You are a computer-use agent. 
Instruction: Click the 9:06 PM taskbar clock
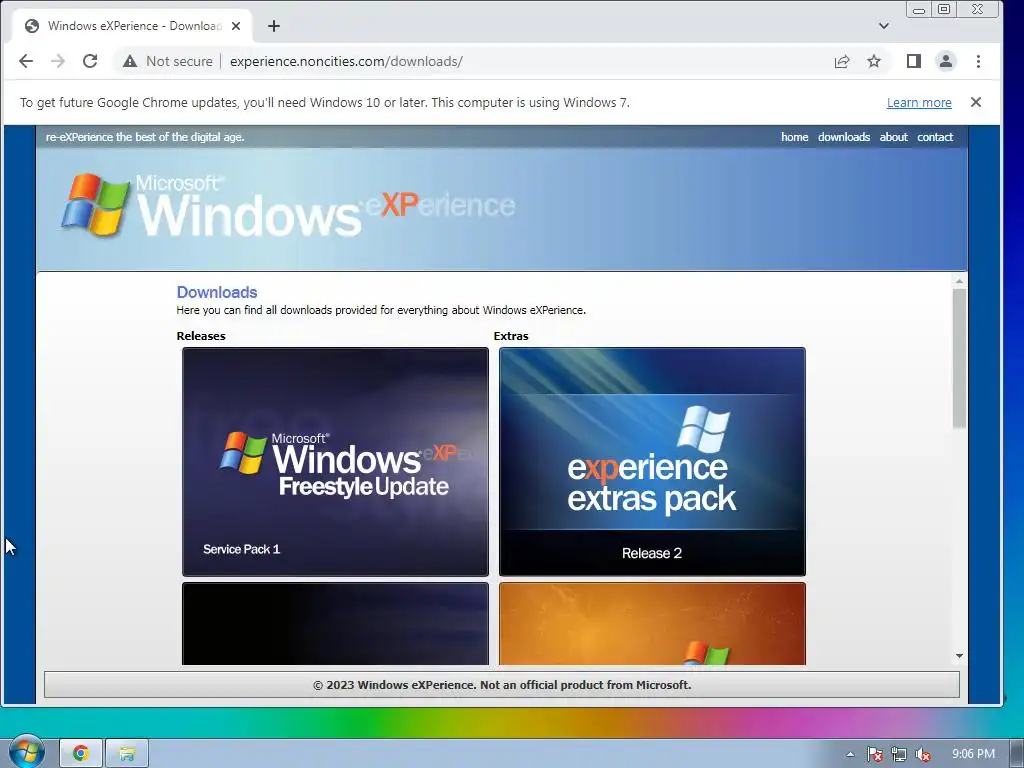[973, 754]
